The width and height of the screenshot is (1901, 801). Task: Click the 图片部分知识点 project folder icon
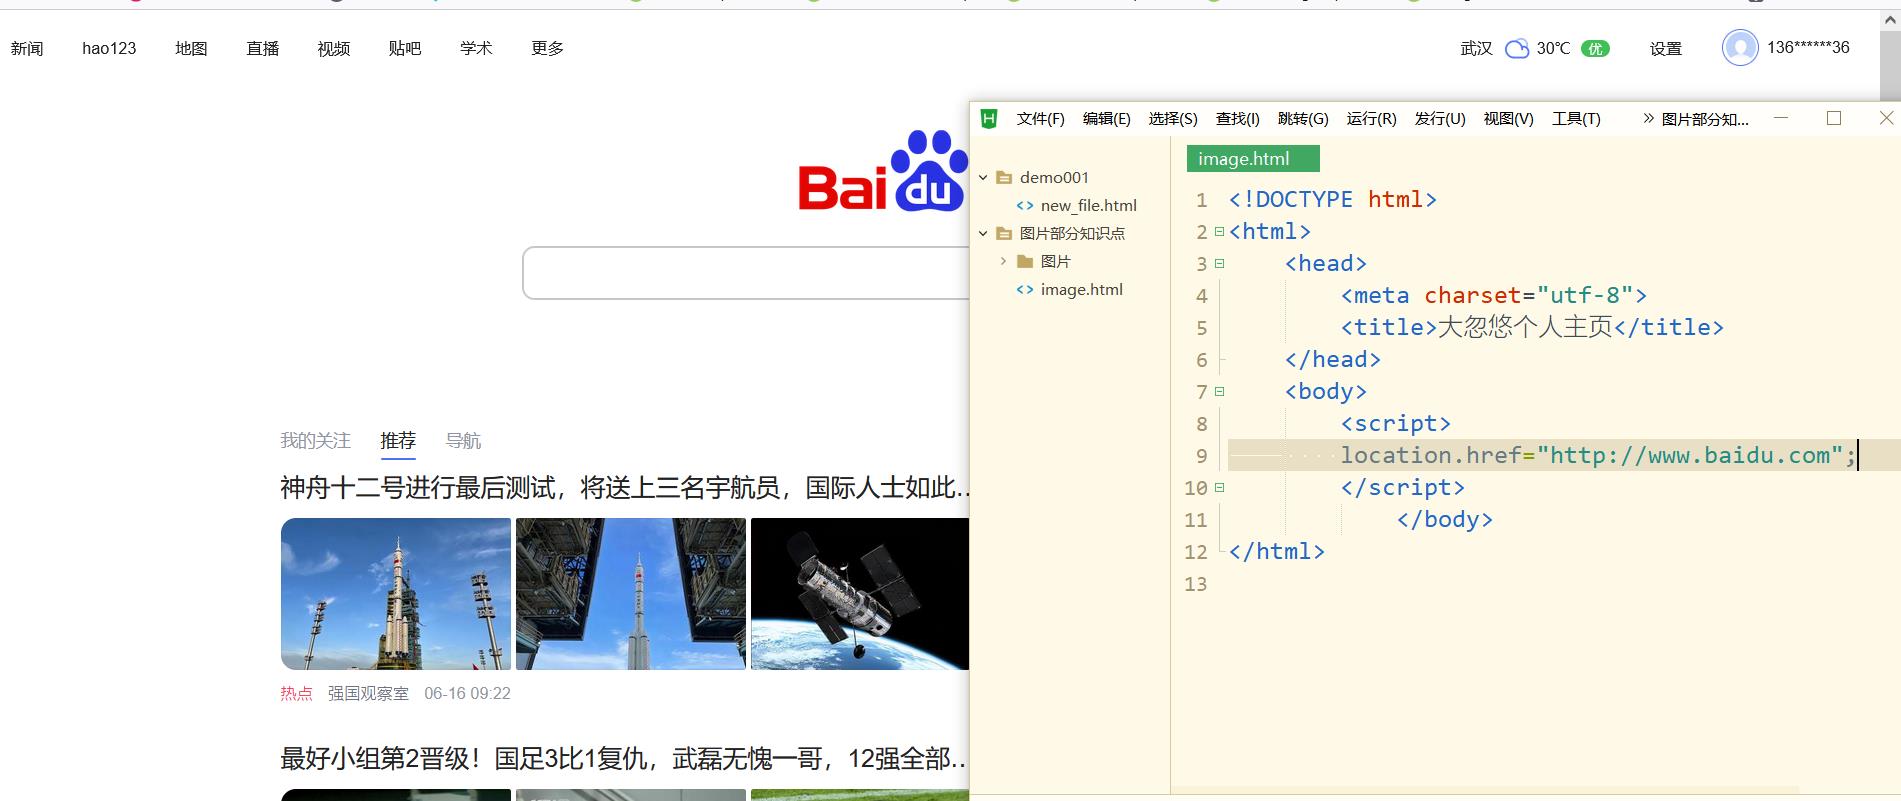(1004, 233)
